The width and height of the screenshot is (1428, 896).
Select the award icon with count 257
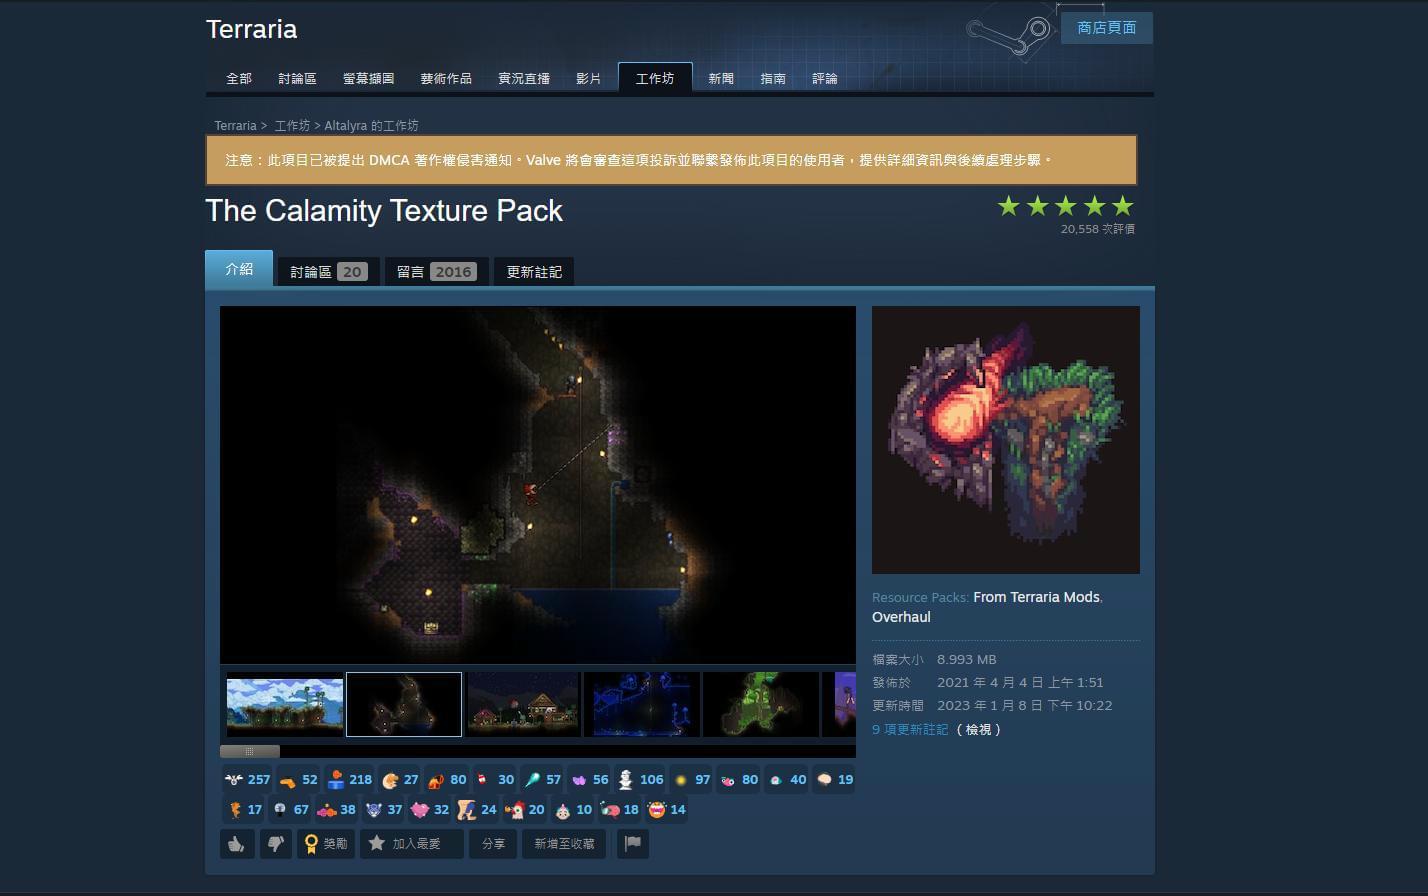coord(247,780)
